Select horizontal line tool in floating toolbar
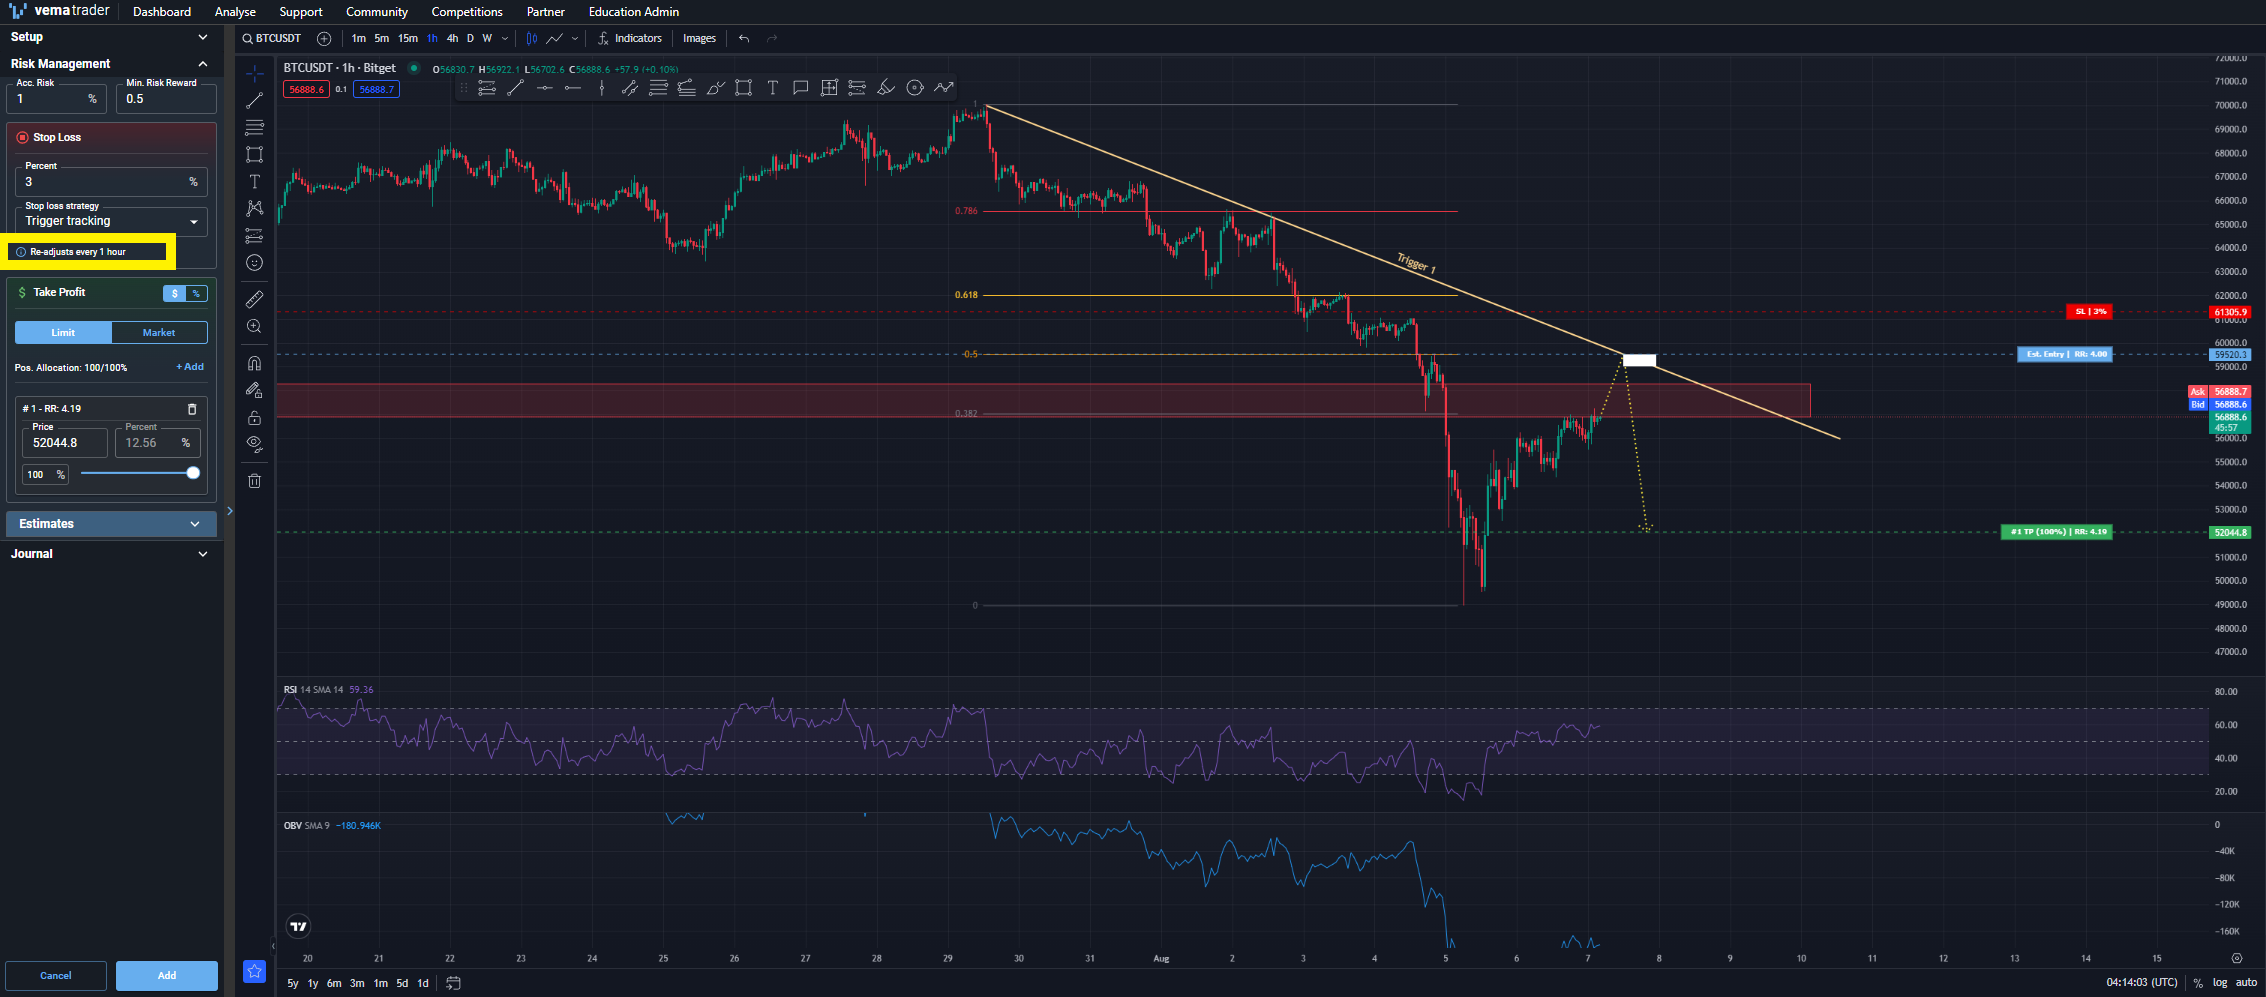 pos(544,88)
